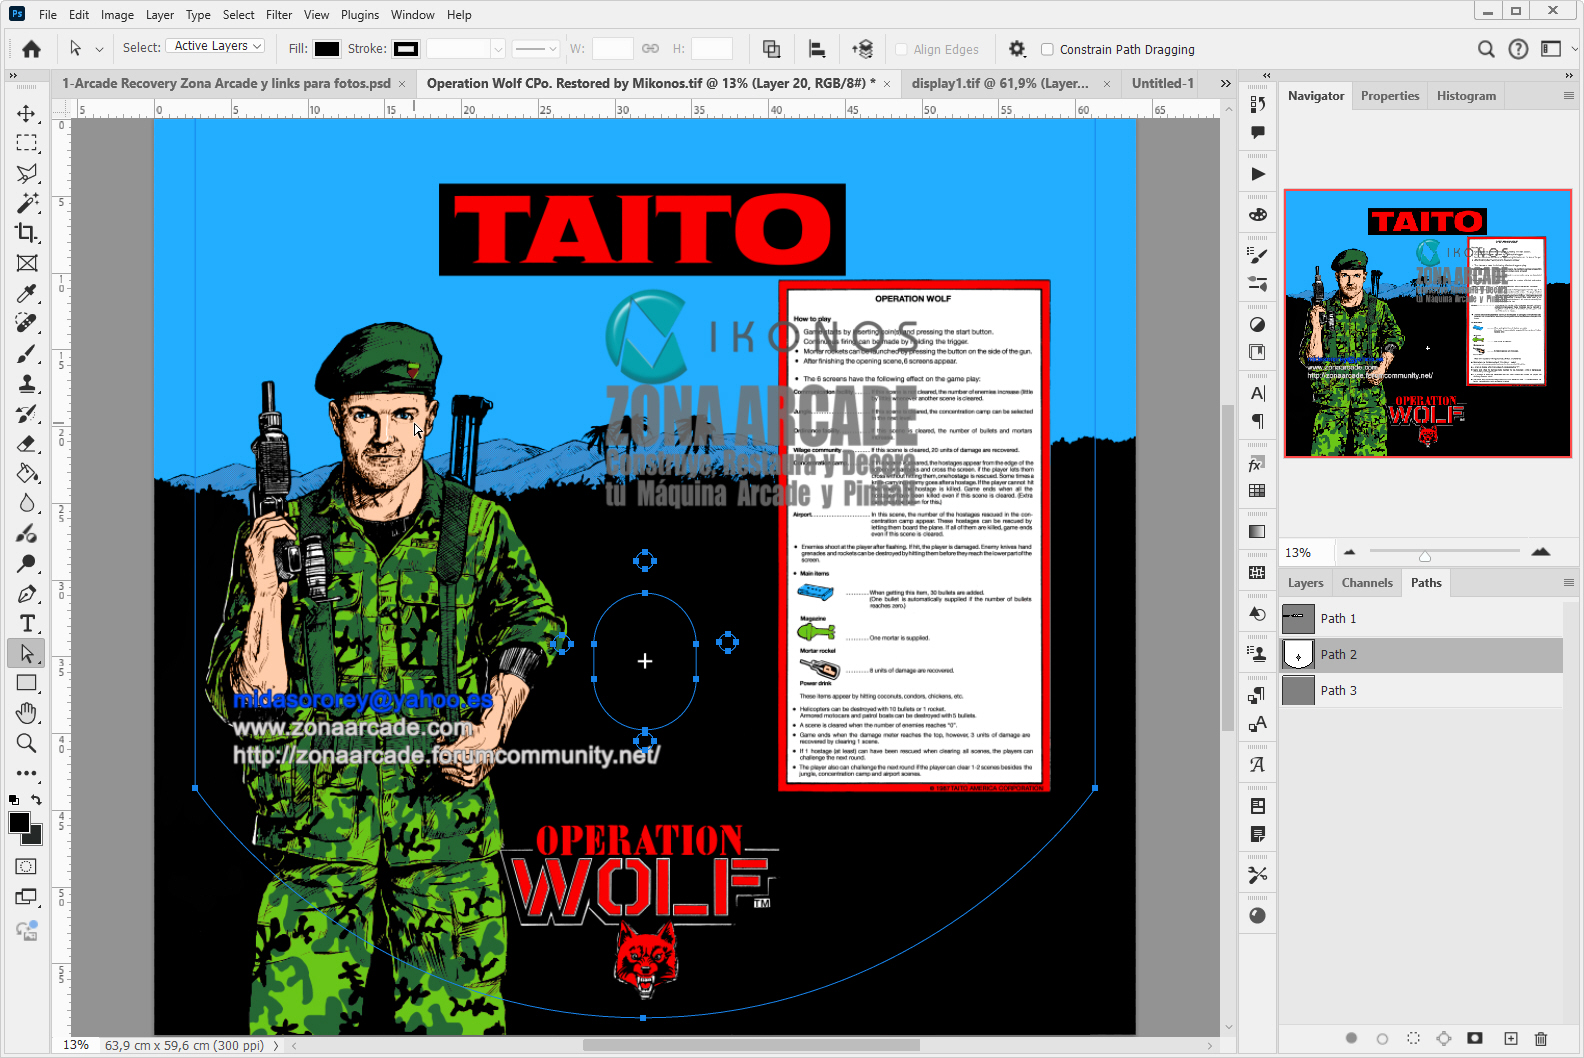Select the Brush tool
1584x1058 pixels.
coord(27,354)
